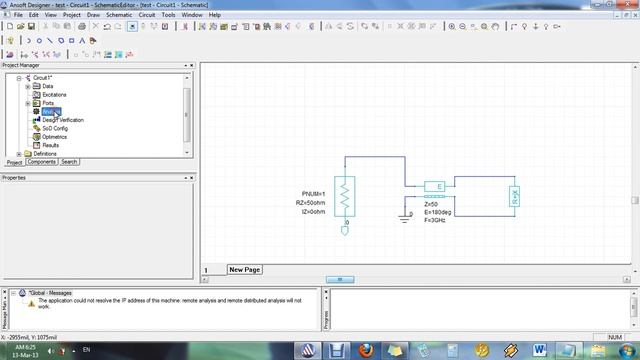
Task: Pick the text annotation A tool
Action: tap(82, 41)
